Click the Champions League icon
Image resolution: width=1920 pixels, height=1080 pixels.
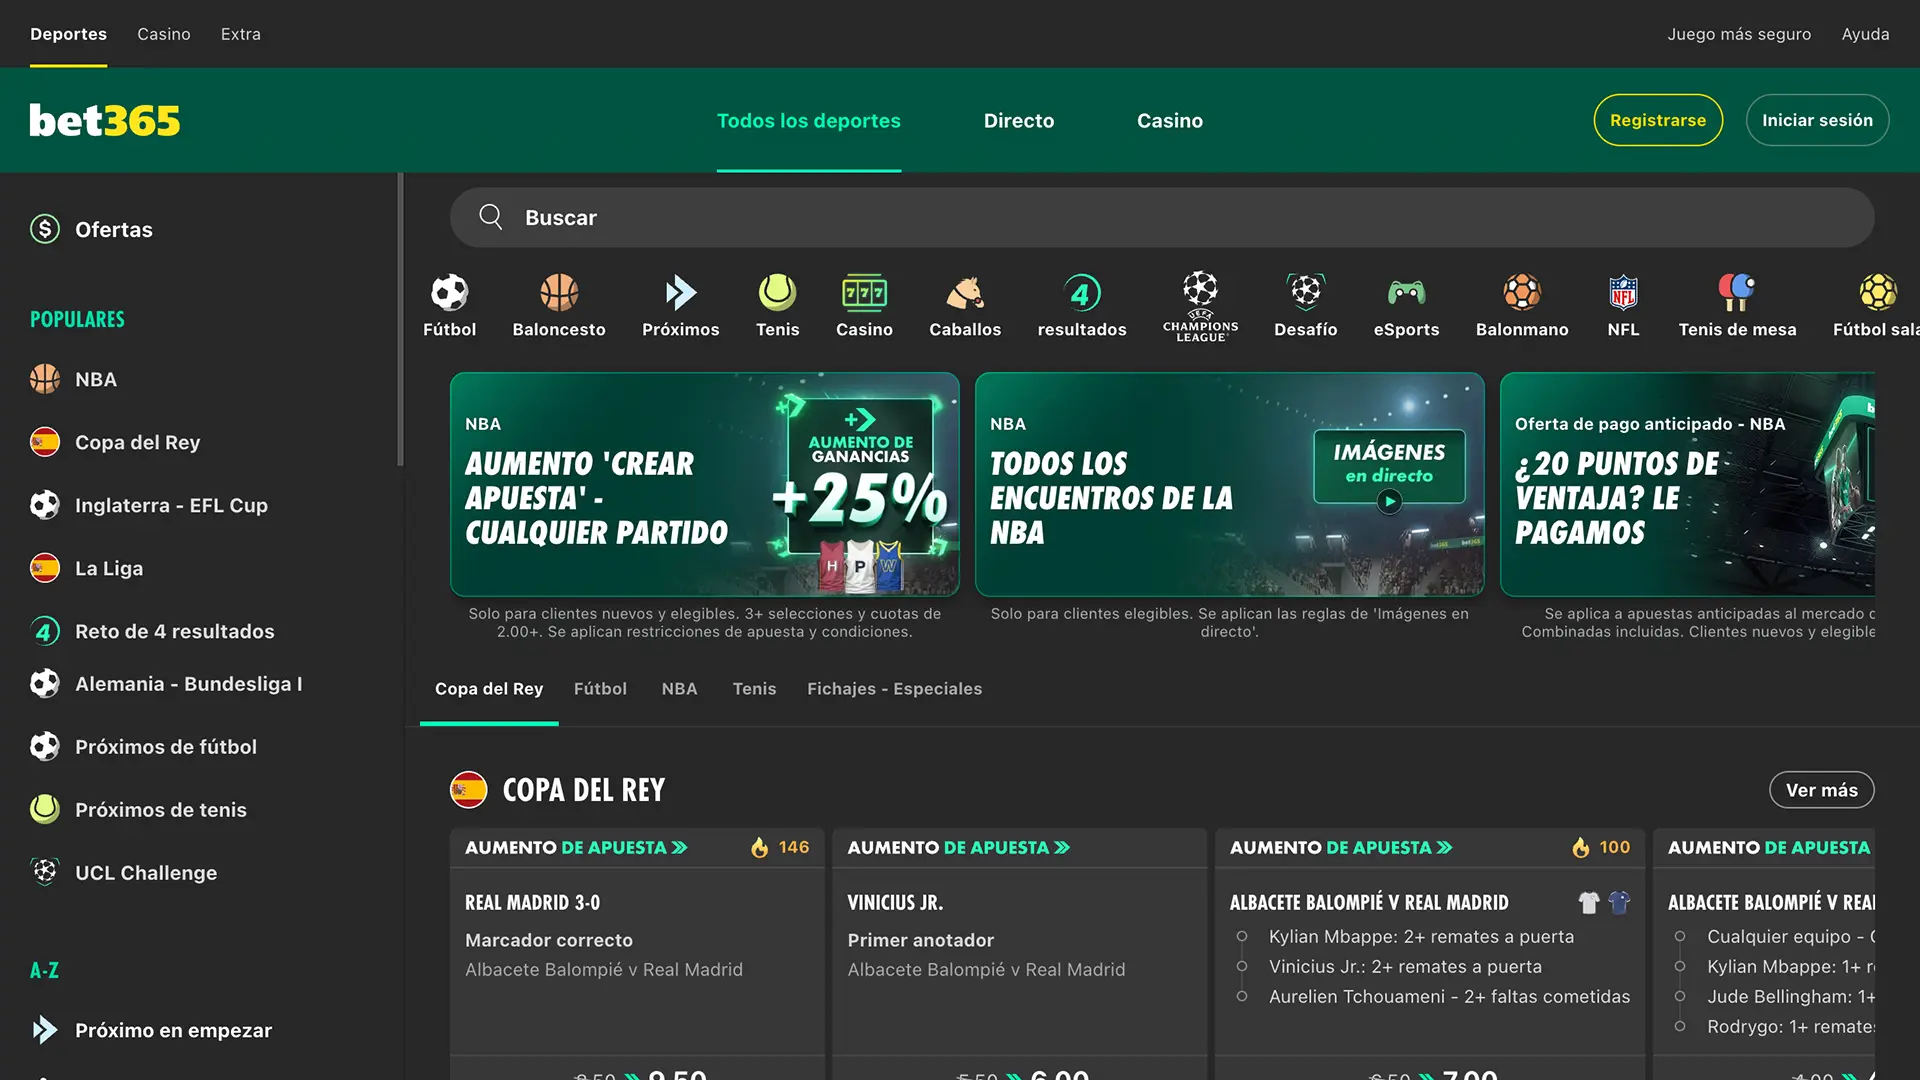click(x=1201, y=303)
